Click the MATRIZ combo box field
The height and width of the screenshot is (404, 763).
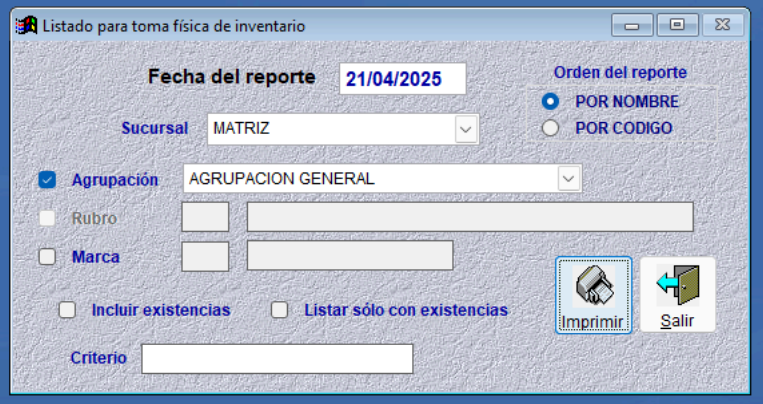tap(343, 129)
